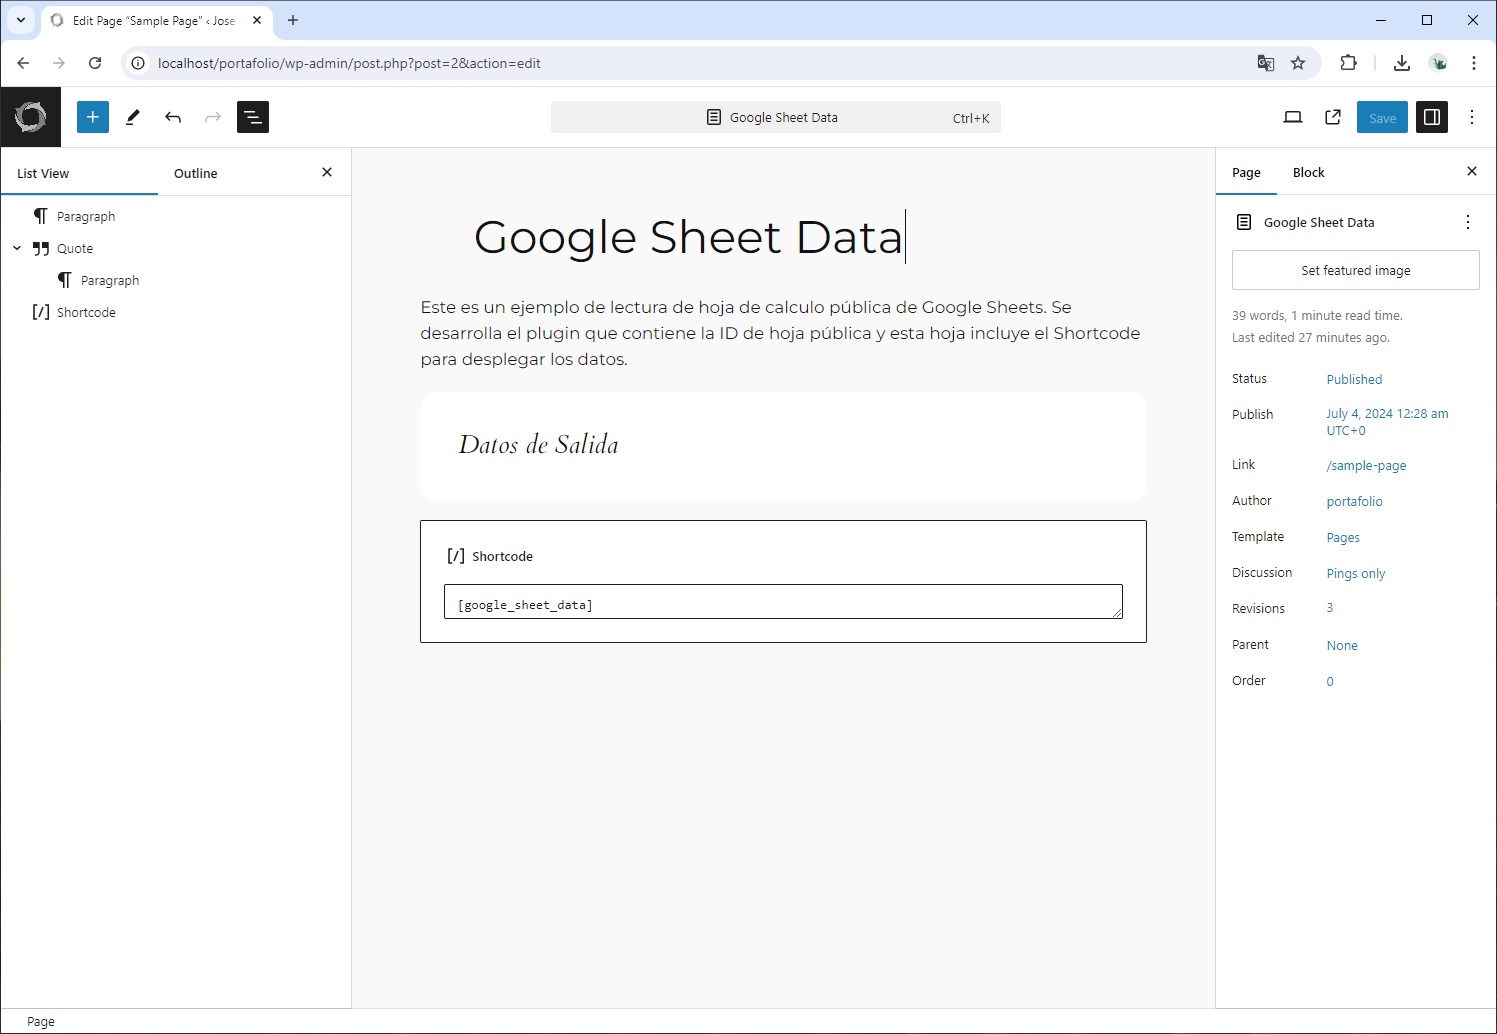Select the Shortcode block in list
The height and width of the screenshot is (1034, 1497).
[x=86, y=312]
